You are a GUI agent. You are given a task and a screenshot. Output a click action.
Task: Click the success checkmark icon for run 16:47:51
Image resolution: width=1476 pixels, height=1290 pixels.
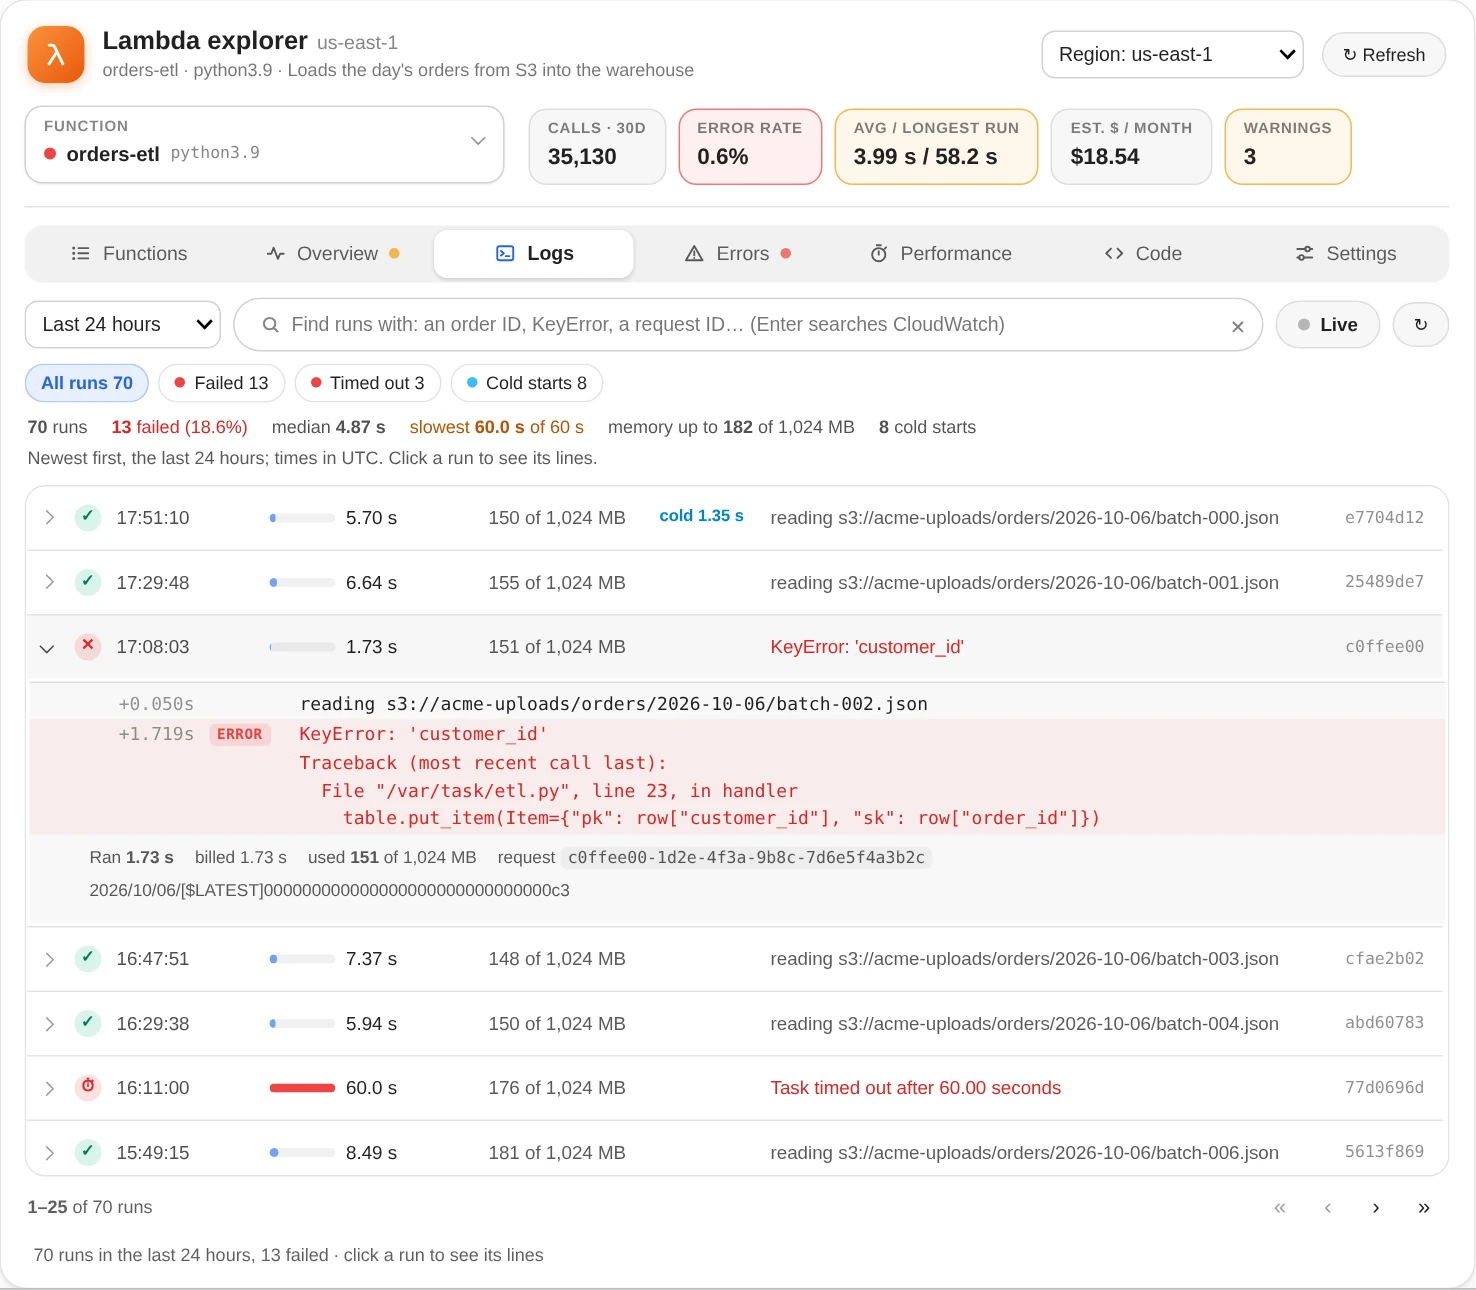pos(88,959)
